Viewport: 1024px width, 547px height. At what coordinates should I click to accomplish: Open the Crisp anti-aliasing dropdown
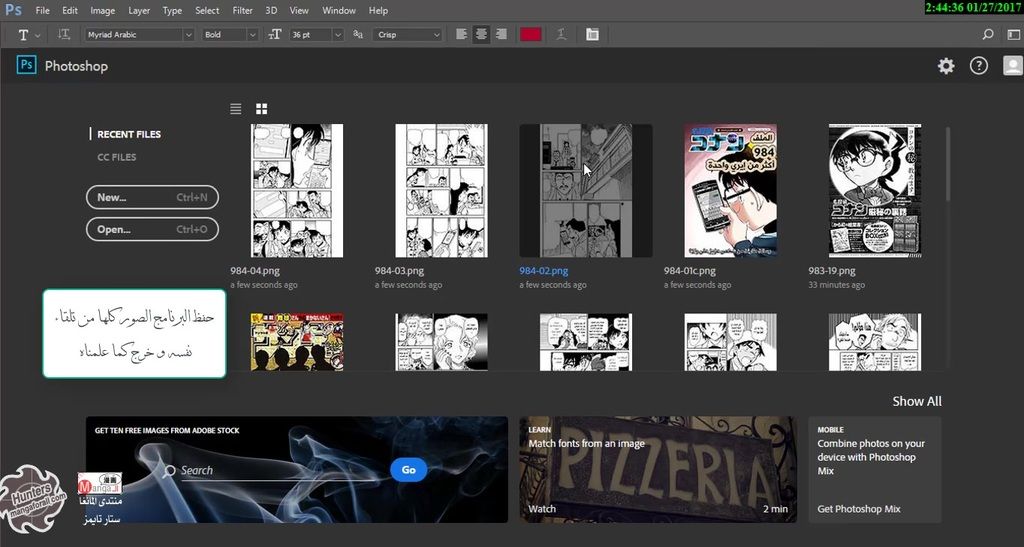coord(408,35)
